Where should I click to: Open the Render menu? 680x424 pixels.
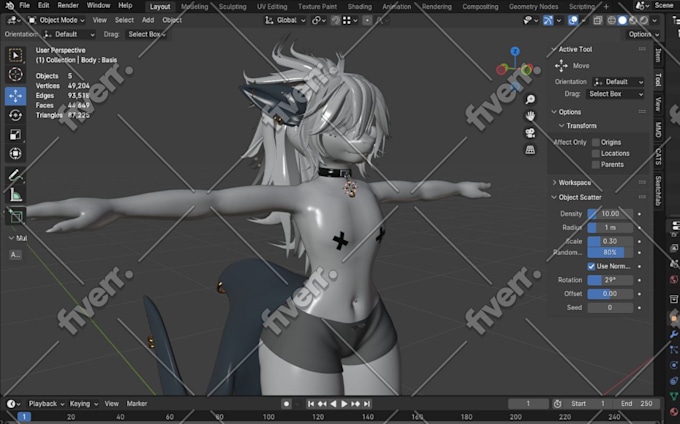point(68,6)
